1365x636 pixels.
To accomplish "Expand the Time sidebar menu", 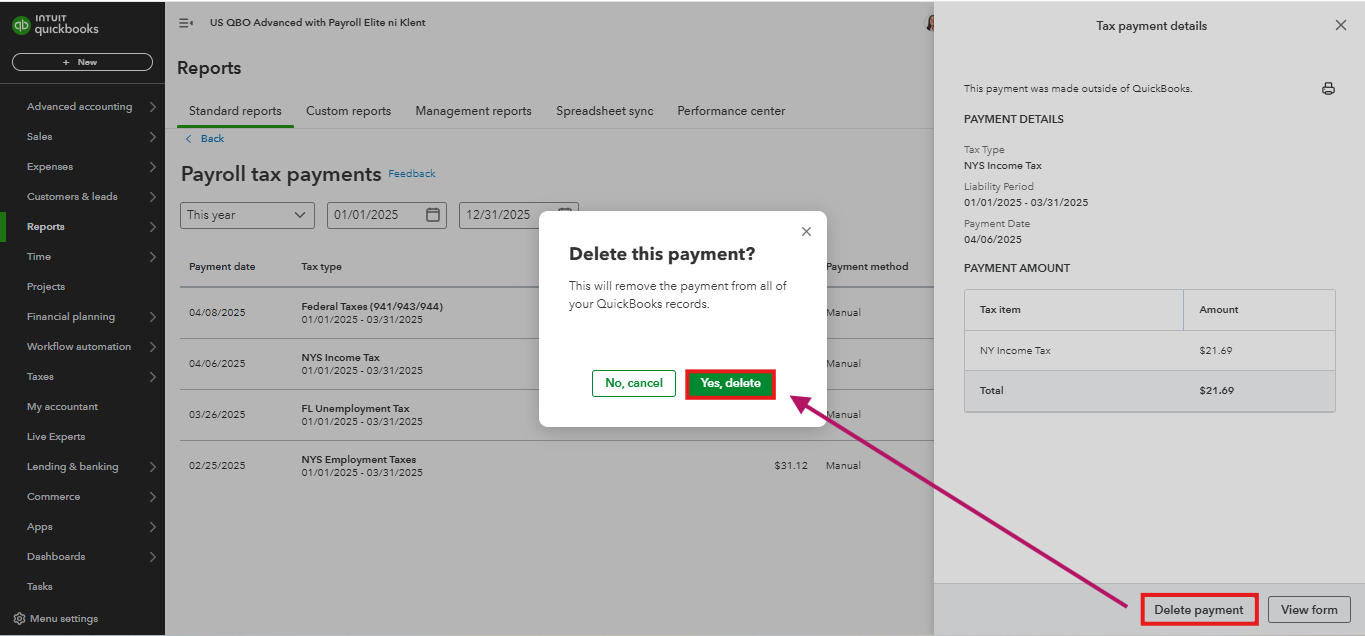I will pyautogui.click(x=152, y=257).
